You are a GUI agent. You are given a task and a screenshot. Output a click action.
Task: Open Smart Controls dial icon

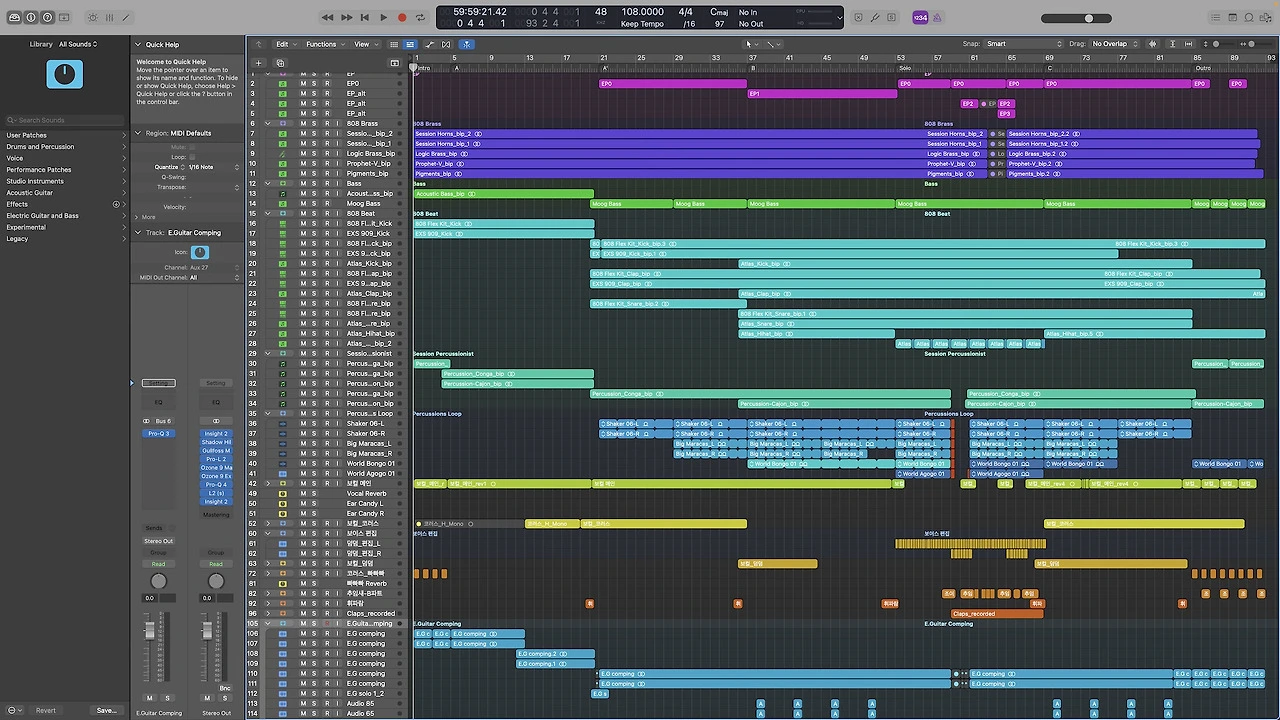[x=93, y=17]
